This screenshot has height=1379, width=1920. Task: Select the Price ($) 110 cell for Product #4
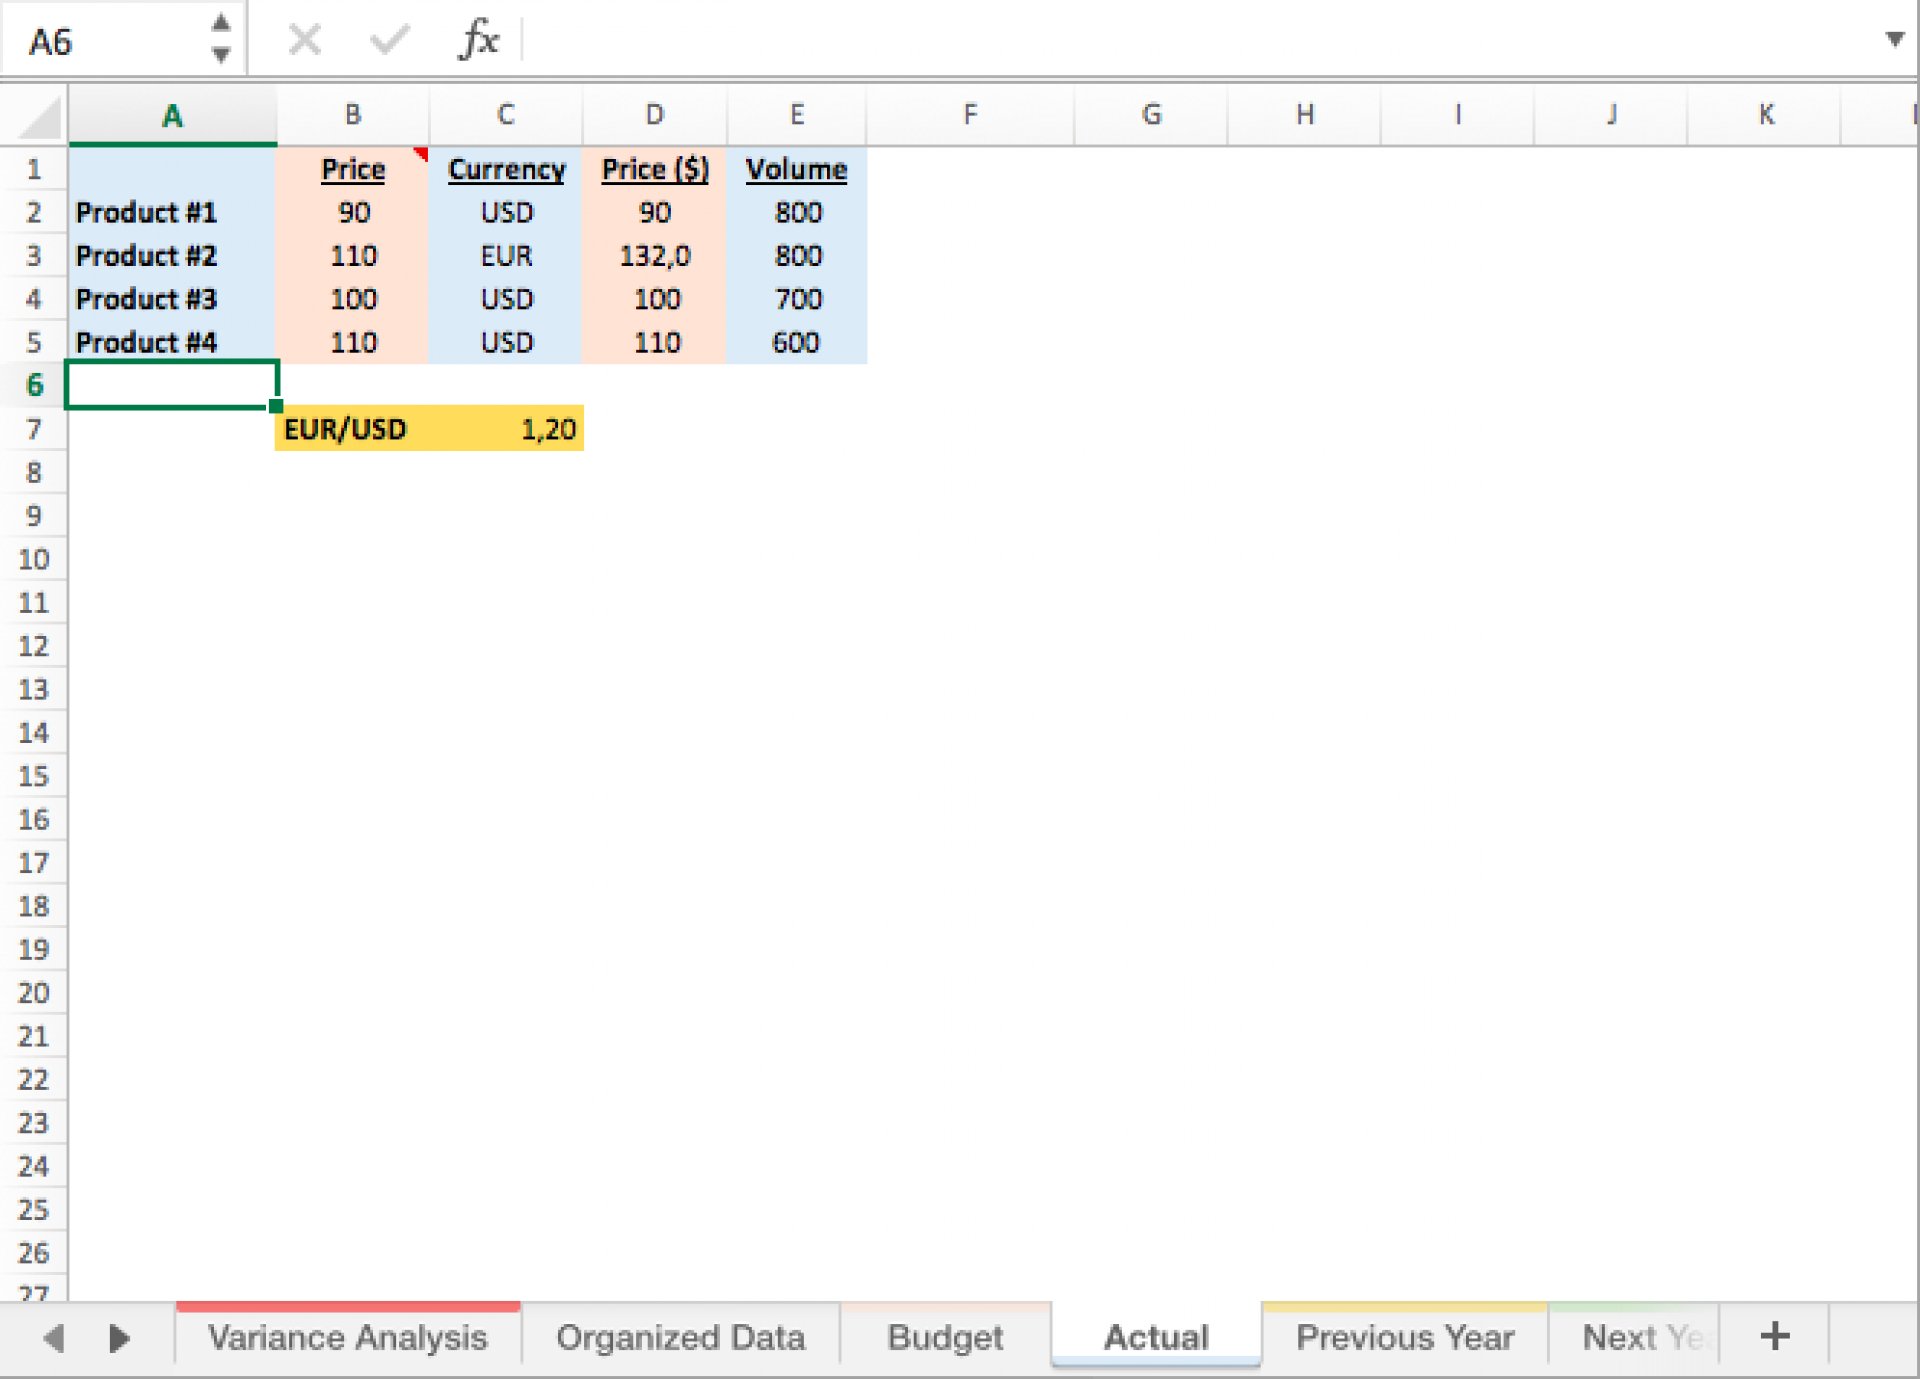(654, 342)
